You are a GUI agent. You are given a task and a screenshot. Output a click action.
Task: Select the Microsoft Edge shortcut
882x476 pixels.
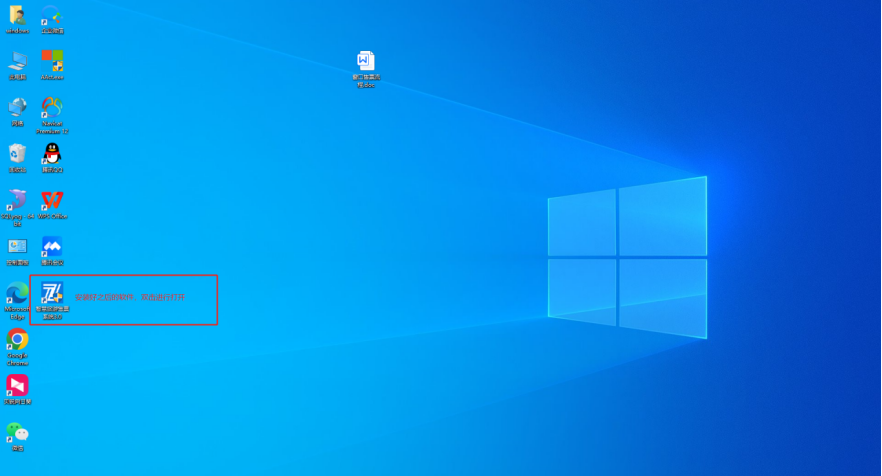click(17, 293)
